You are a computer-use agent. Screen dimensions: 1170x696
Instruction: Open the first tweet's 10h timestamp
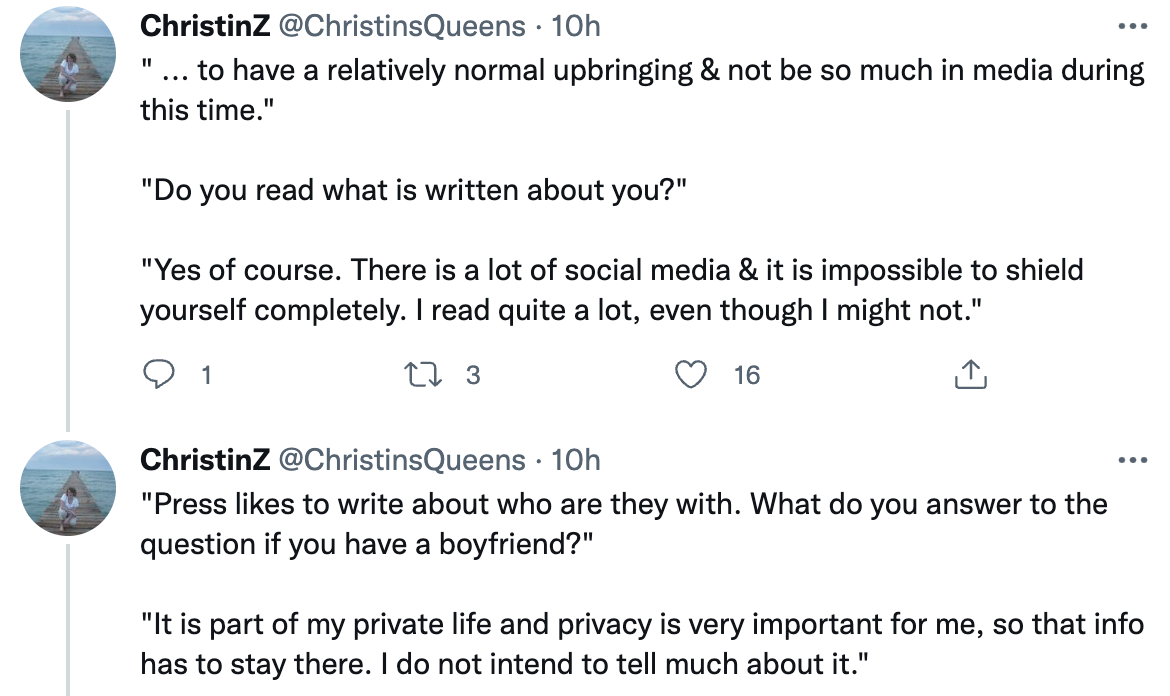pos(575,25)
